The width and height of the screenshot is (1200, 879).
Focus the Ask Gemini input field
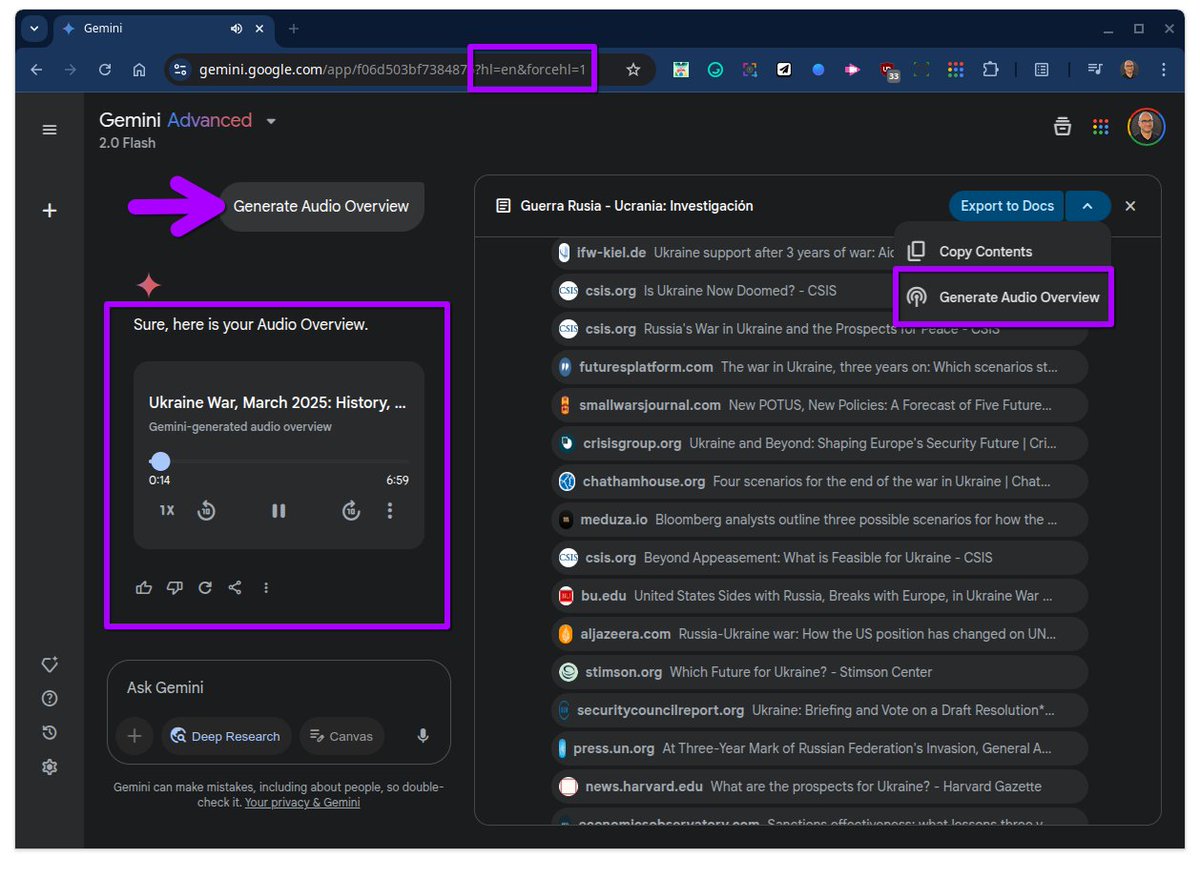pos(278,688)
